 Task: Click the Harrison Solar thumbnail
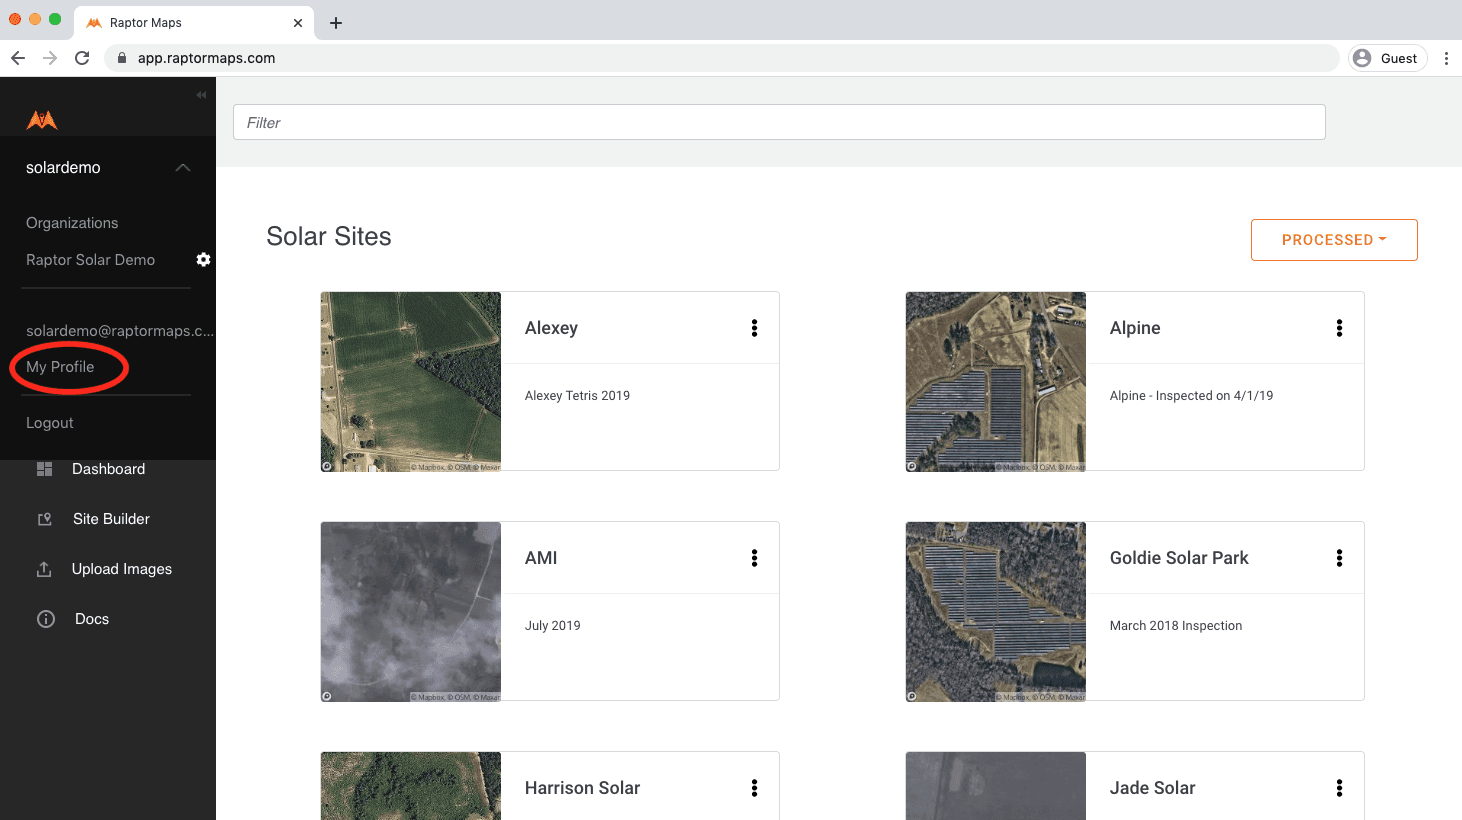(x=411, y=786)
